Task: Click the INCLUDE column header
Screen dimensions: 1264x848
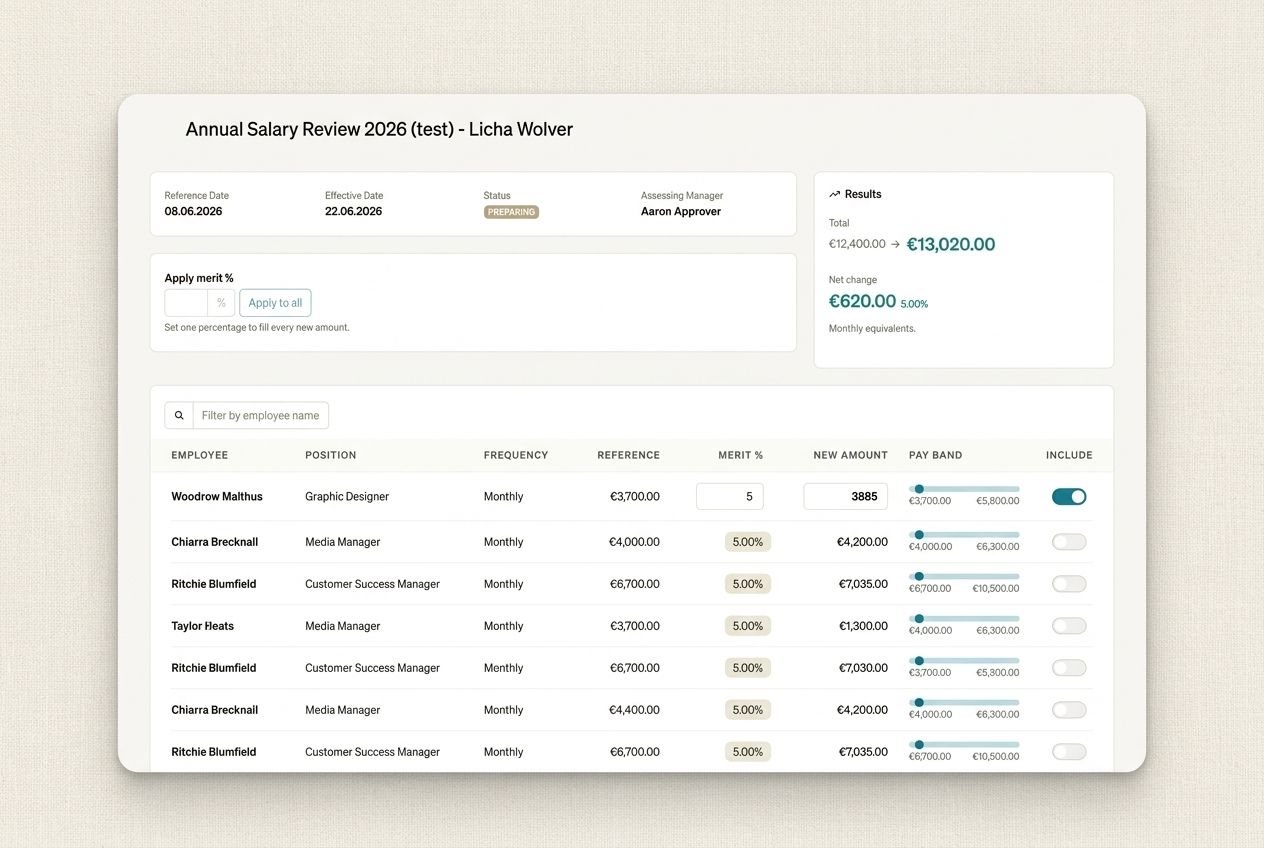Action: point(1069,455)
